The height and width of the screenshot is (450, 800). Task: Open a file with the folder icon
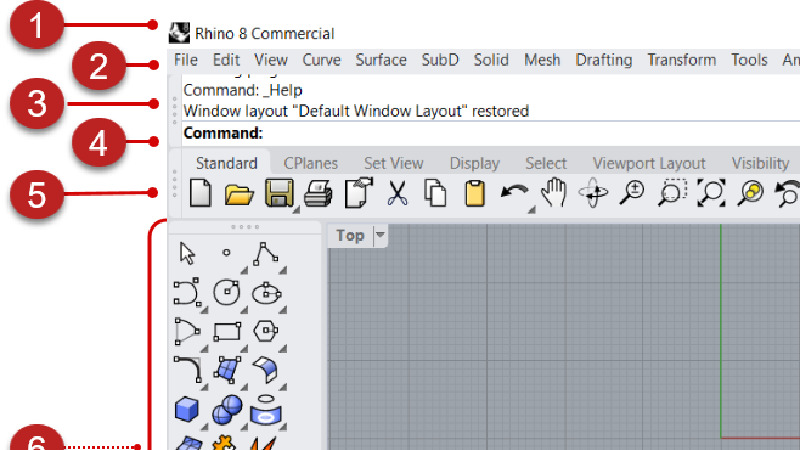click(239, 194)
